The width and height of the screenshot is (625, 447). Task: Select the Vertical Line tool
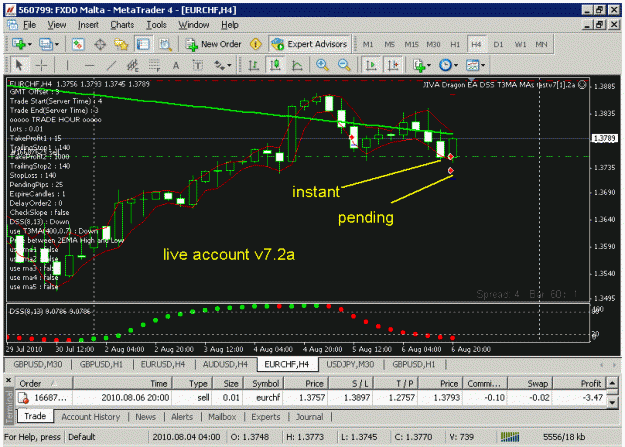pyautogui.click(x=67, y=65)
